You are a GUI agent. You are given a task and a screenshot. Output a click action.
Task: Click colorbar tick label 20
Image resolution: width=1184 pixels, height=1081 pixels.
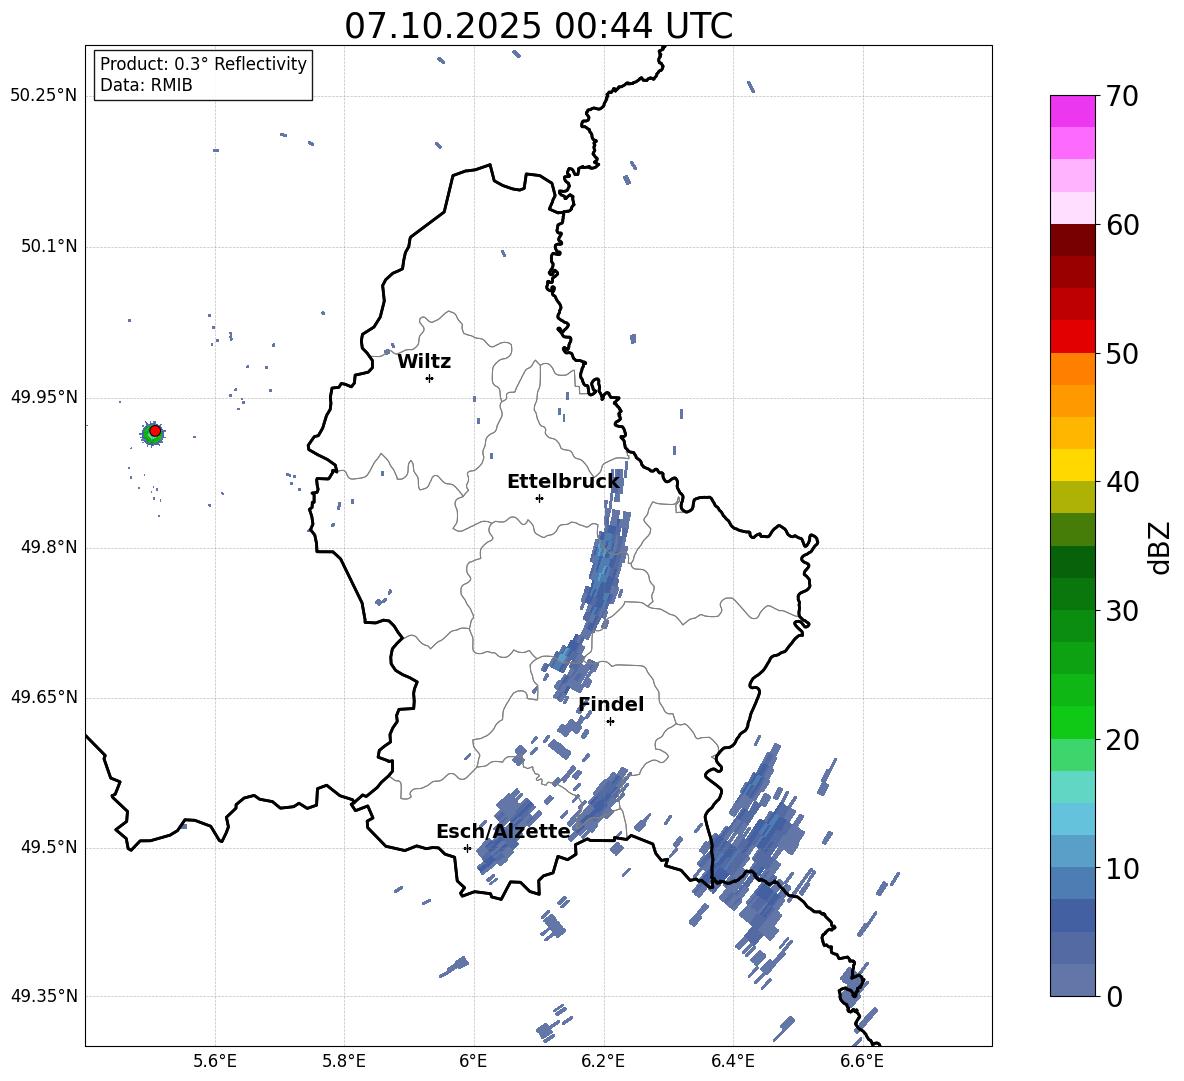(1122, 740)
